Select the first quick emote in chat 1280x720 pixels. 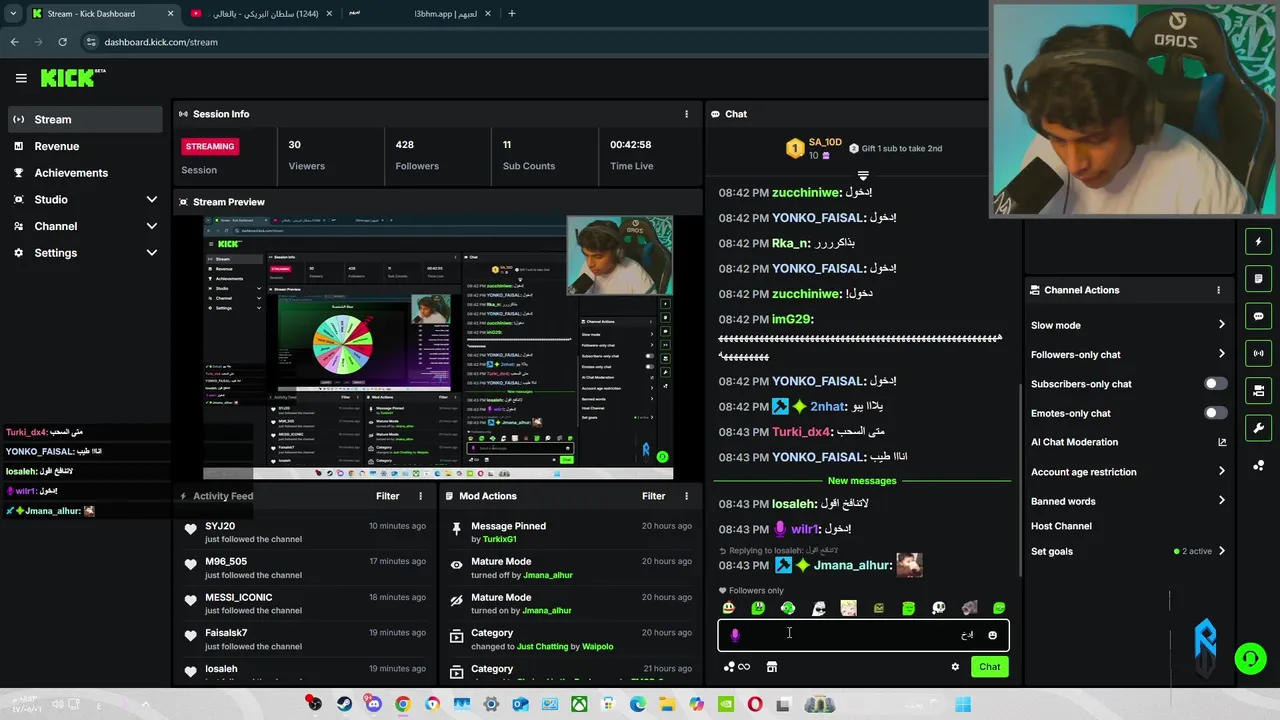point(728,608)
